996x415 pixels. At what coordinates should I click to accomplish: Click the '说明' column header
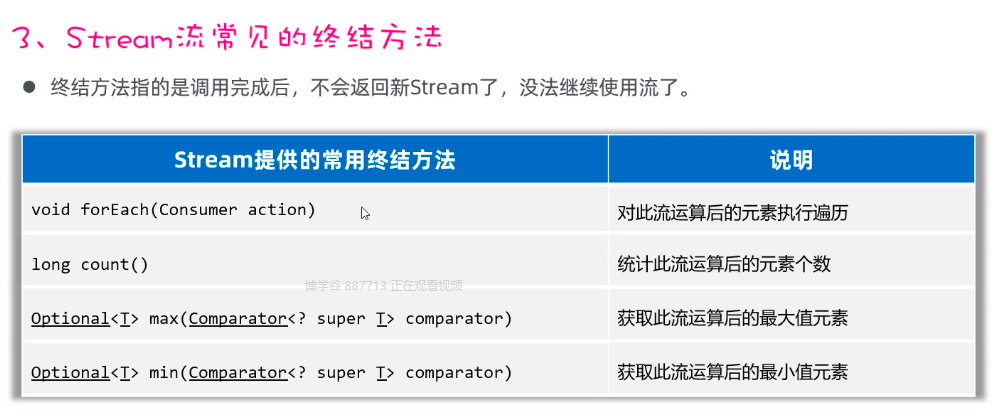(790, 160)
